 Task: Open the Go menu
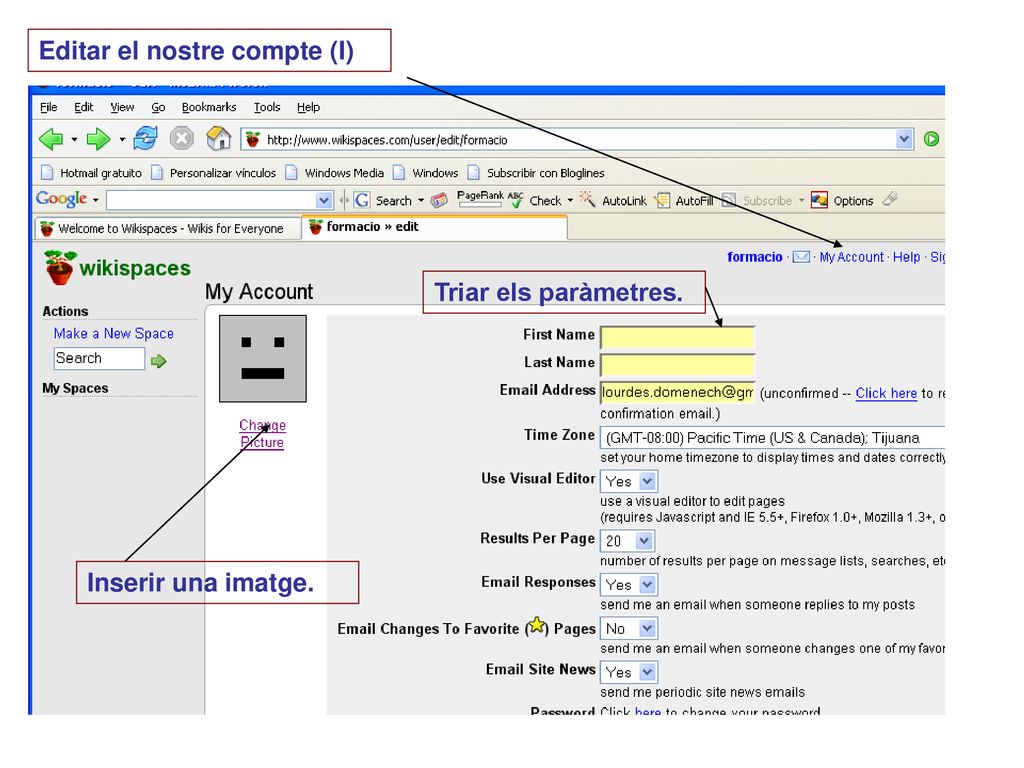pyautogui.click(x=158, y=107)
